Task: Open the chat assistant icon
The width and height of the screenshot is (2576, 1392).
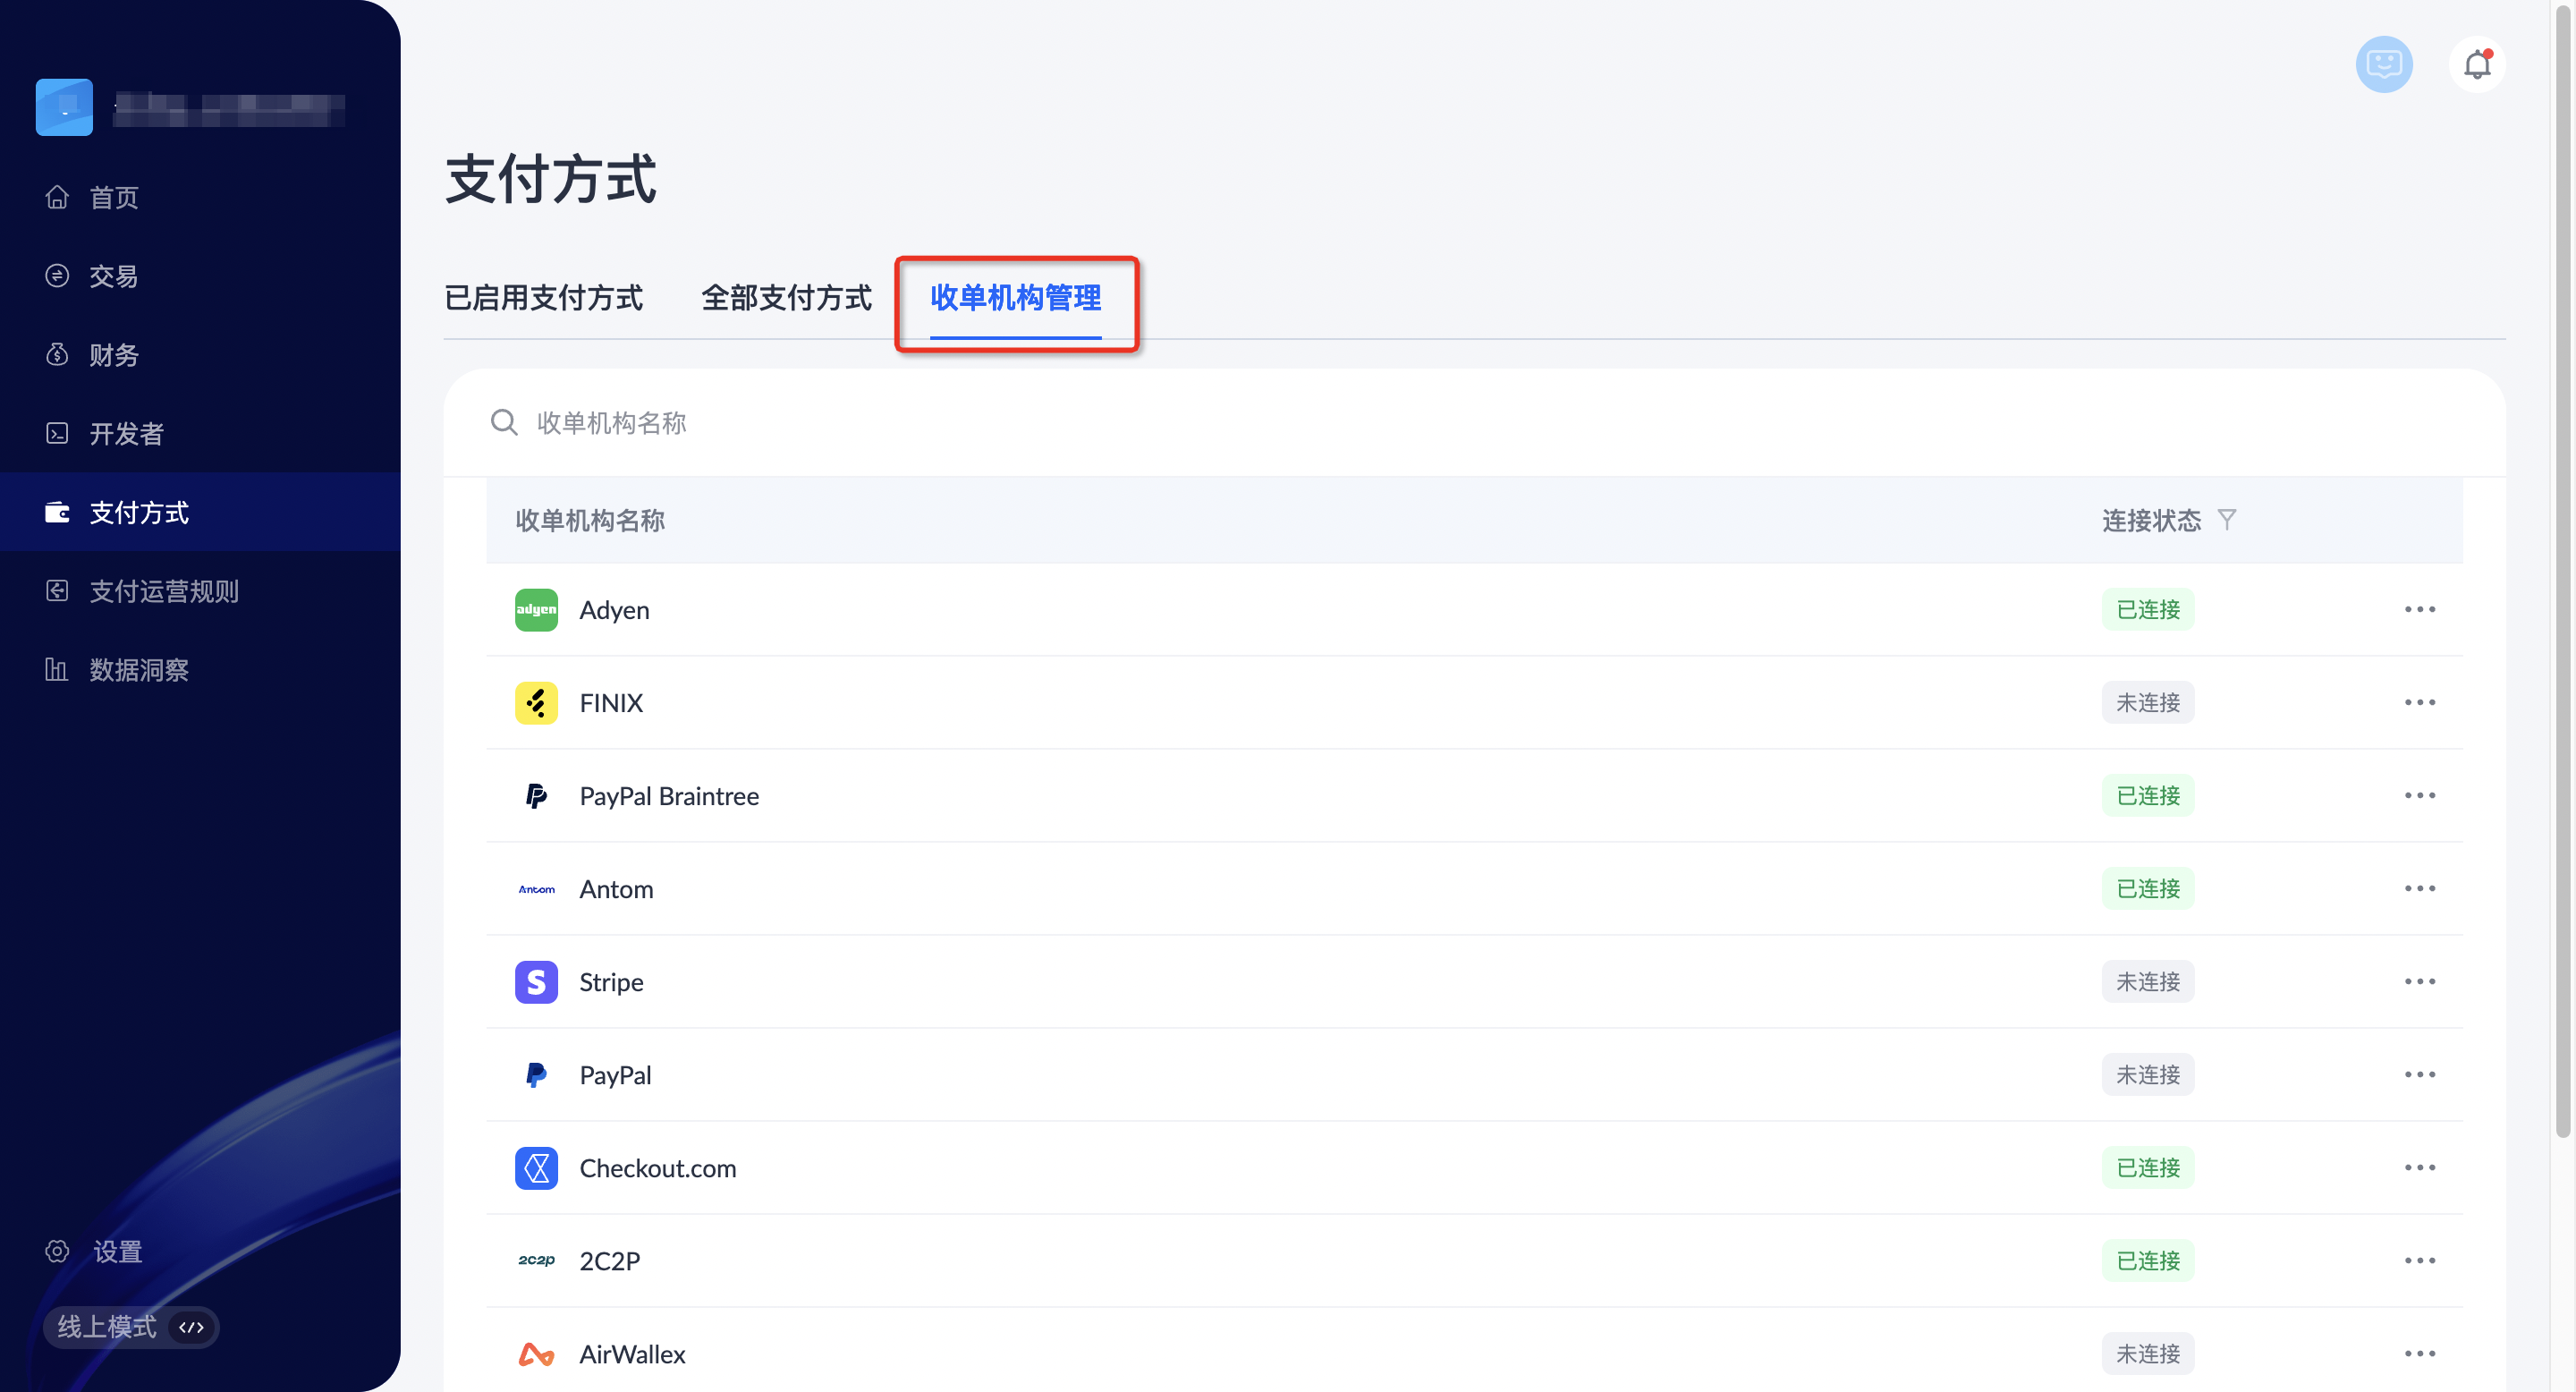Action: [2383, 65]
